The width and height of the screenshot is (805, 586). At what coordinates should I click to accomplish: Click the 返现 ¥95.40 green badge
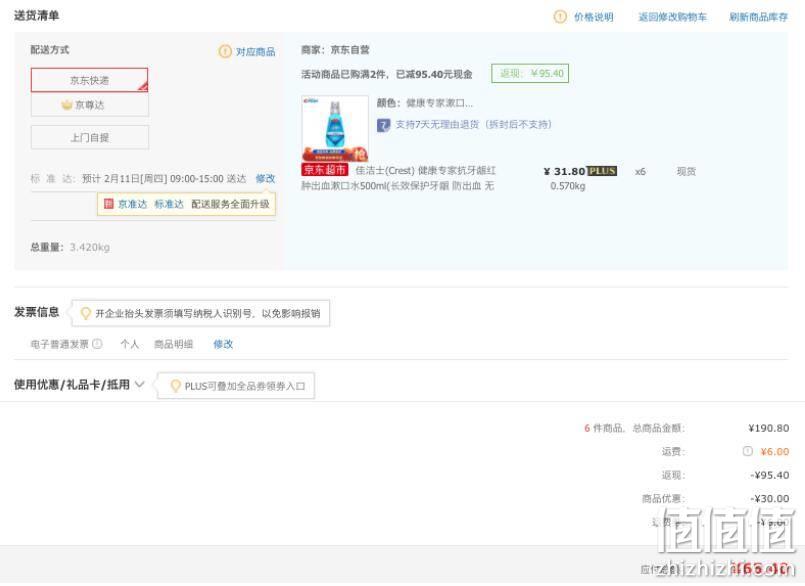click(x=530, y=73)
